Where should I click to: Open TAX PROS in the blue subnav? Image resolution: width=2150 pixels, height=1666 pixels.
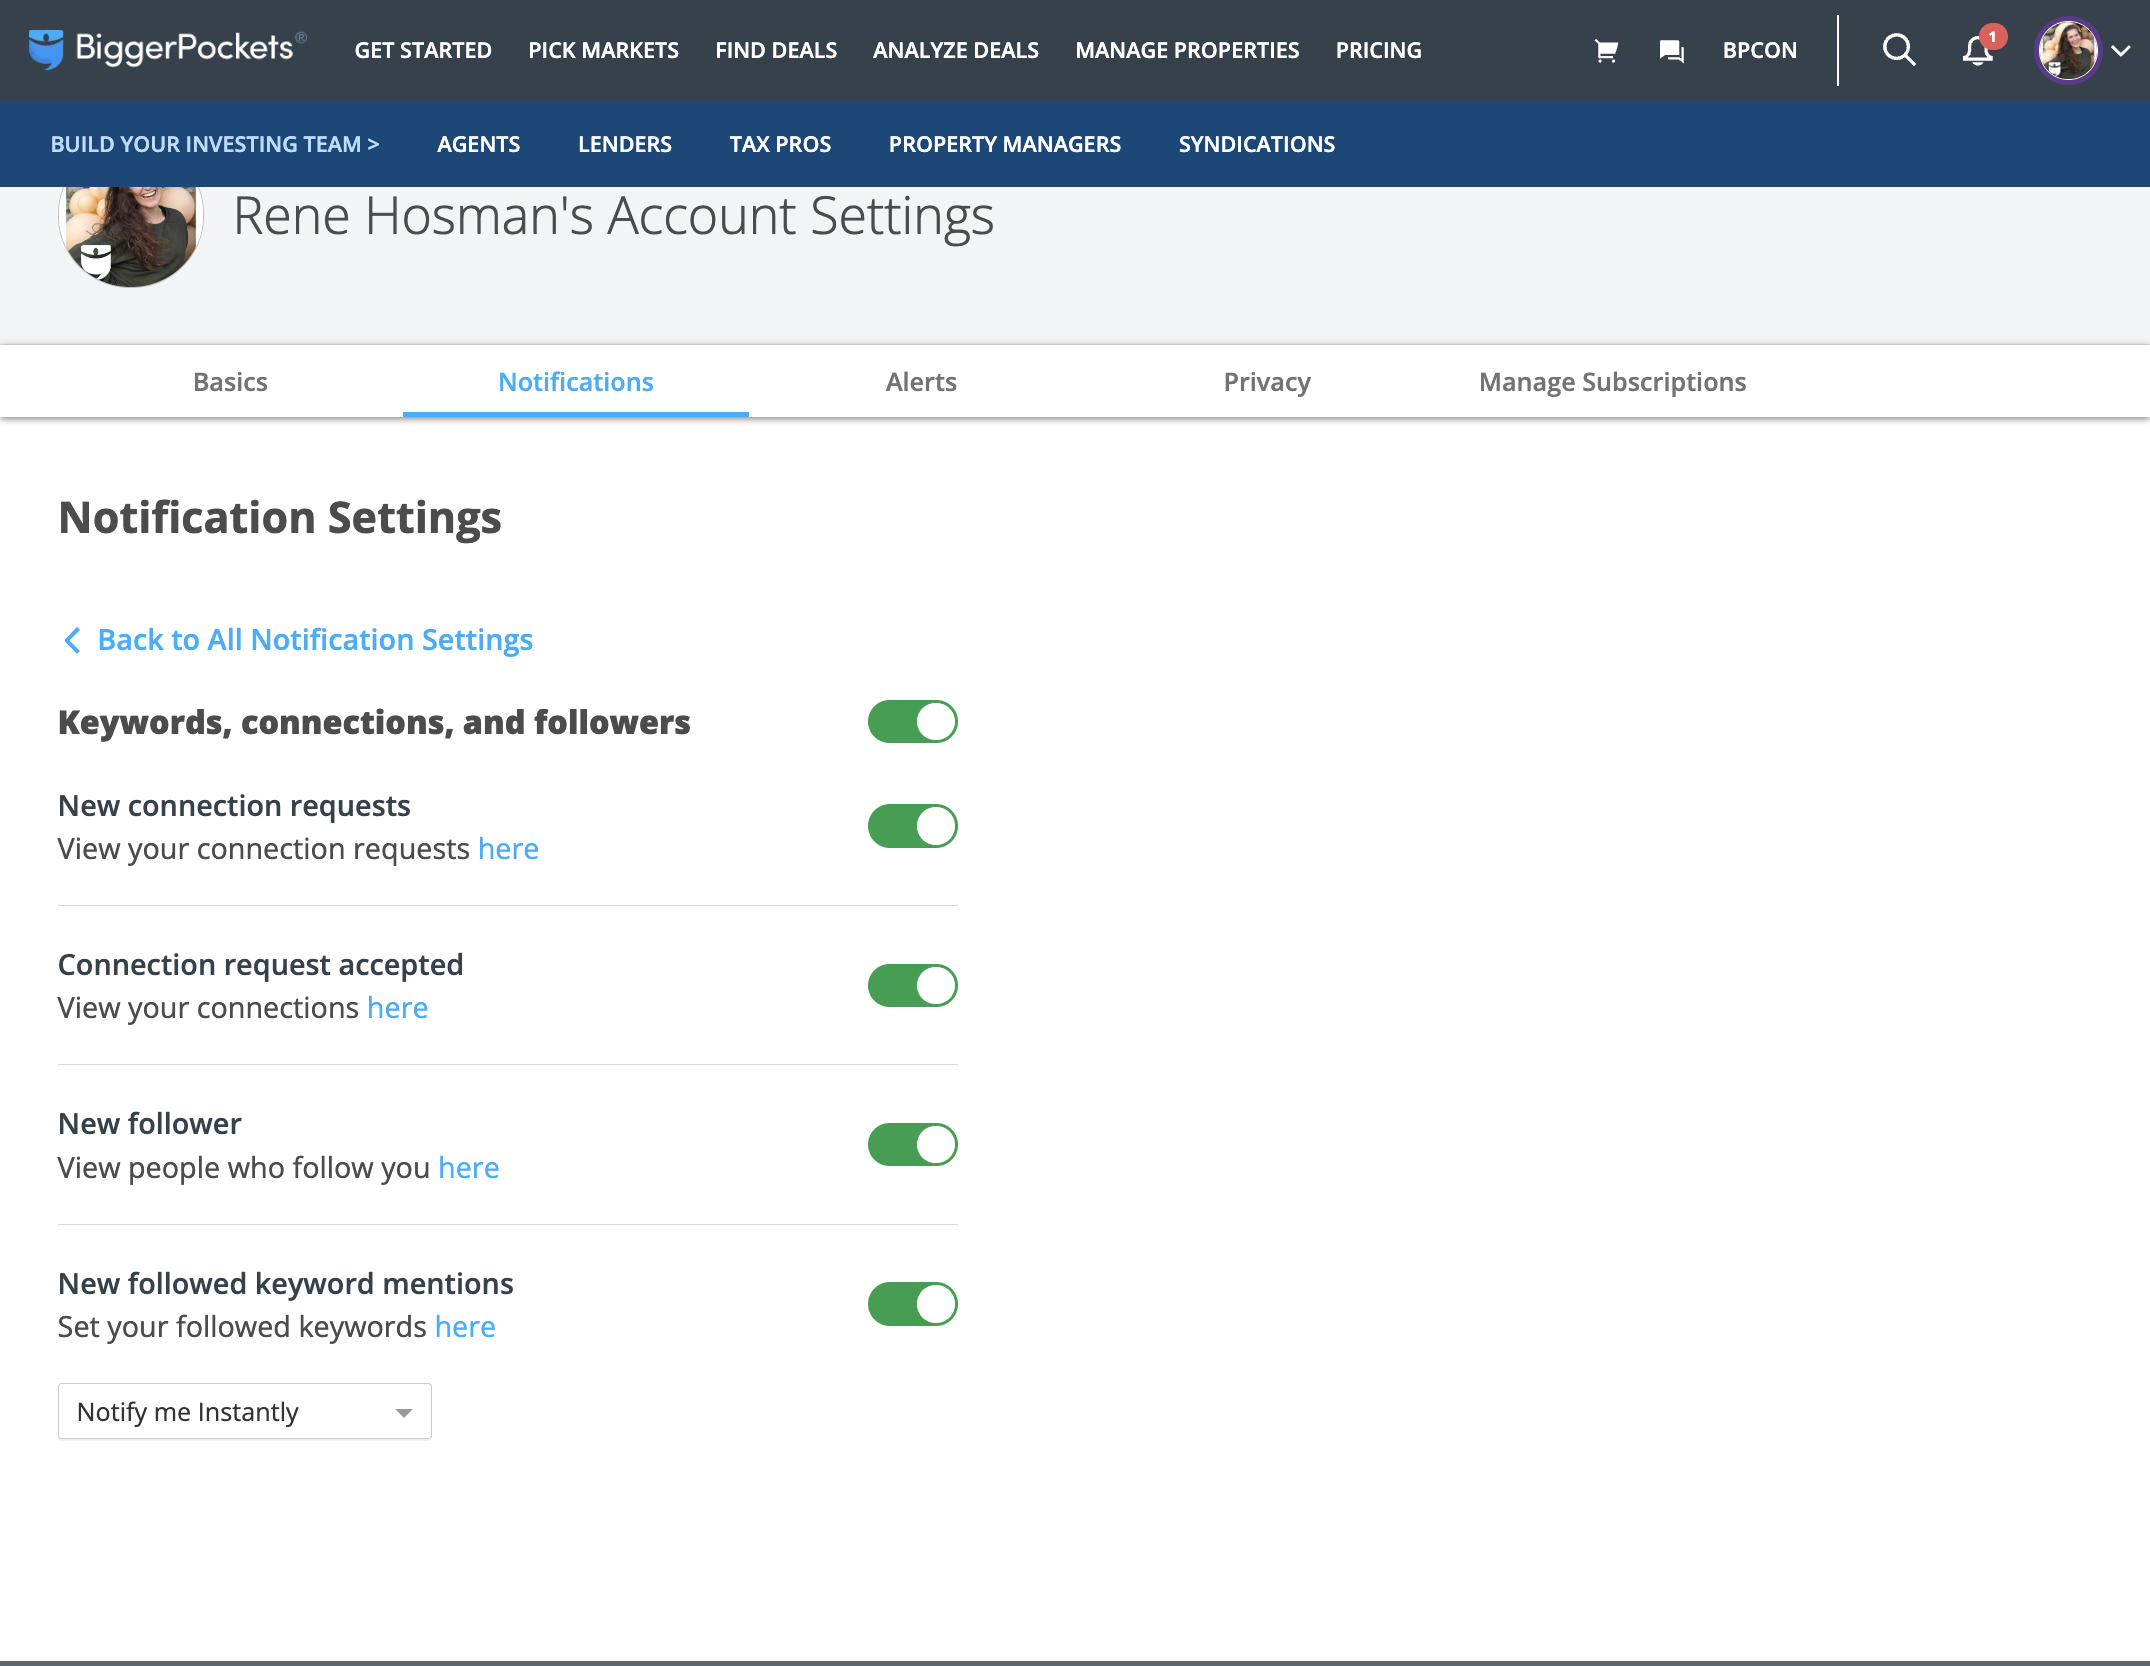coord(780,144)
